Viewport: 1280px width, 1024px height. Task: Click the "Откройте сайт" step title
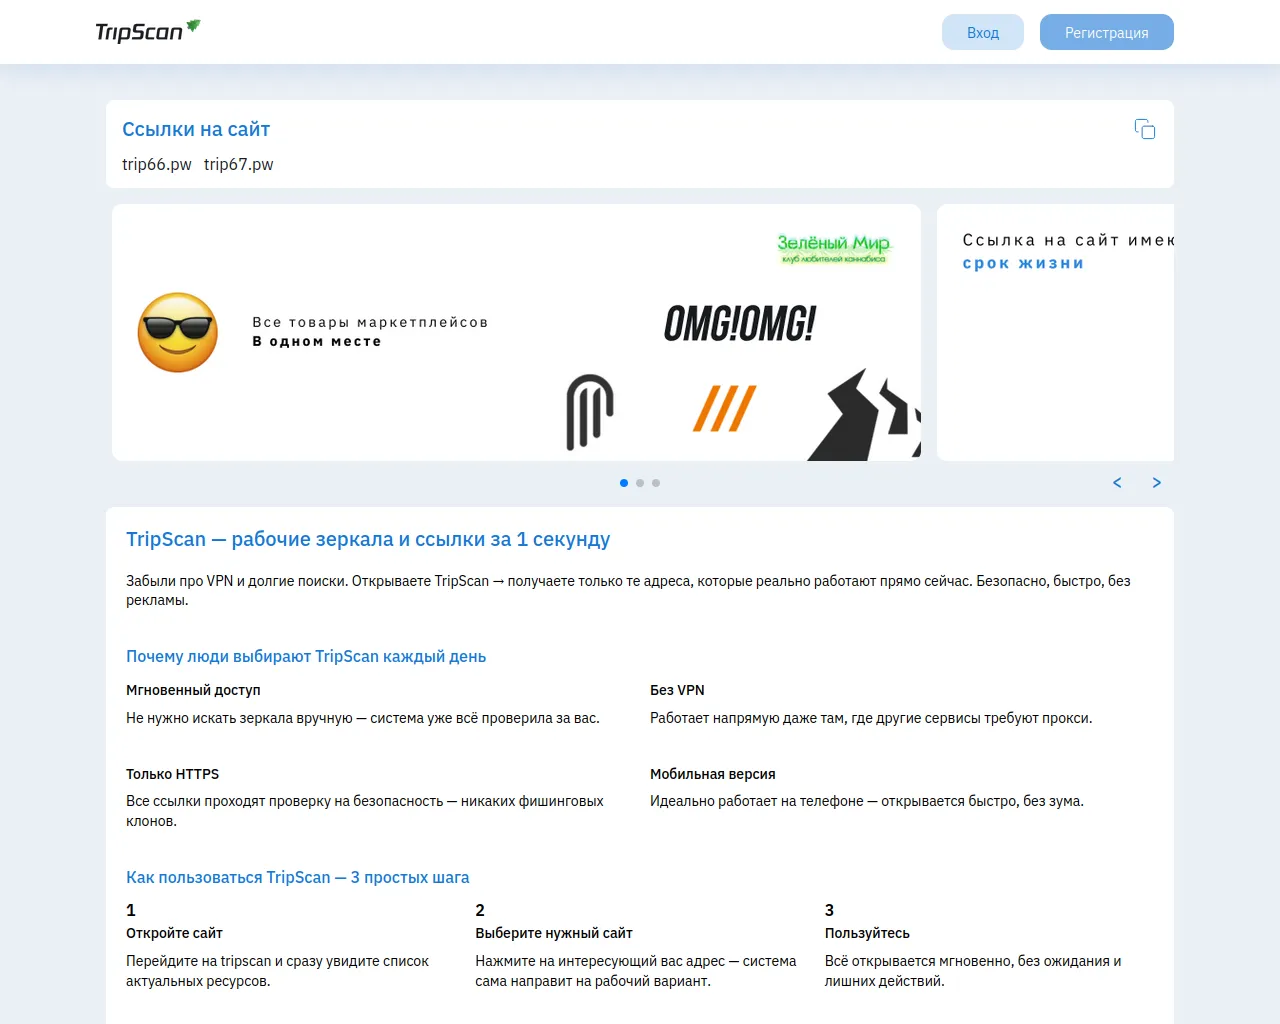tap(174, 933)
